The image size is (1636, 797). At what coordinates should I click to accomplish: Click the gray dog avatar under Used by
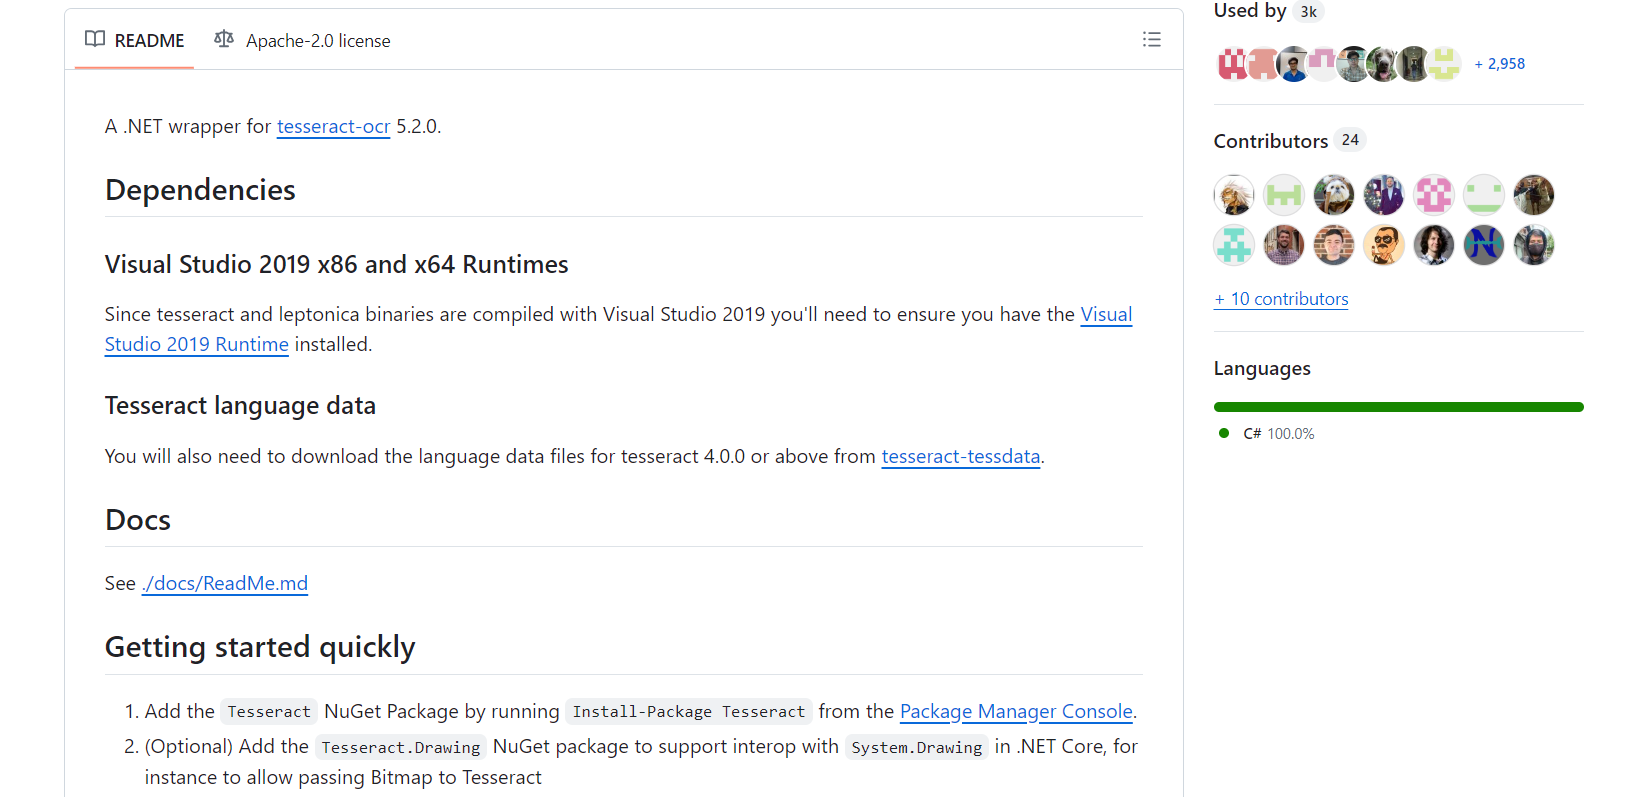point(1383,64)
